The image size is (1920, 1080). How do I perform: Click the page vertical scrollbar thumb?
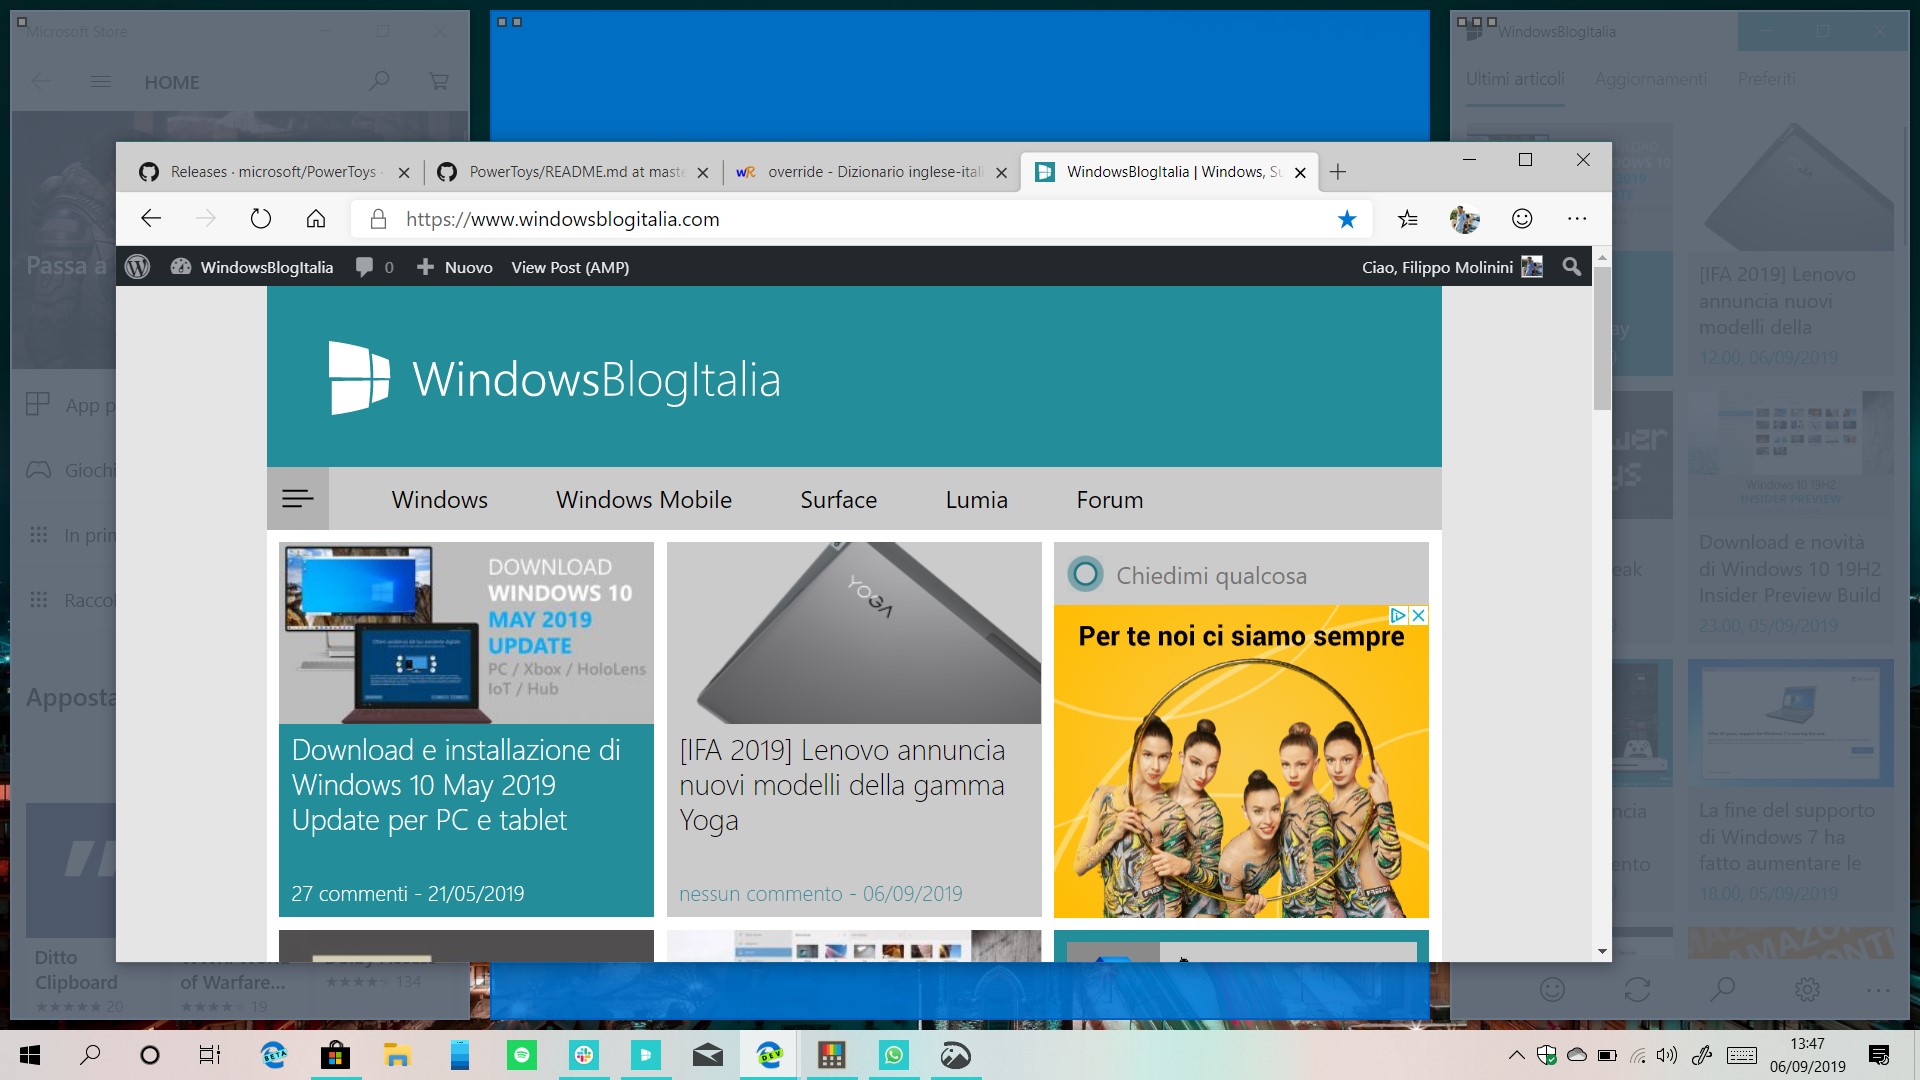click(x=1602, y=338)
